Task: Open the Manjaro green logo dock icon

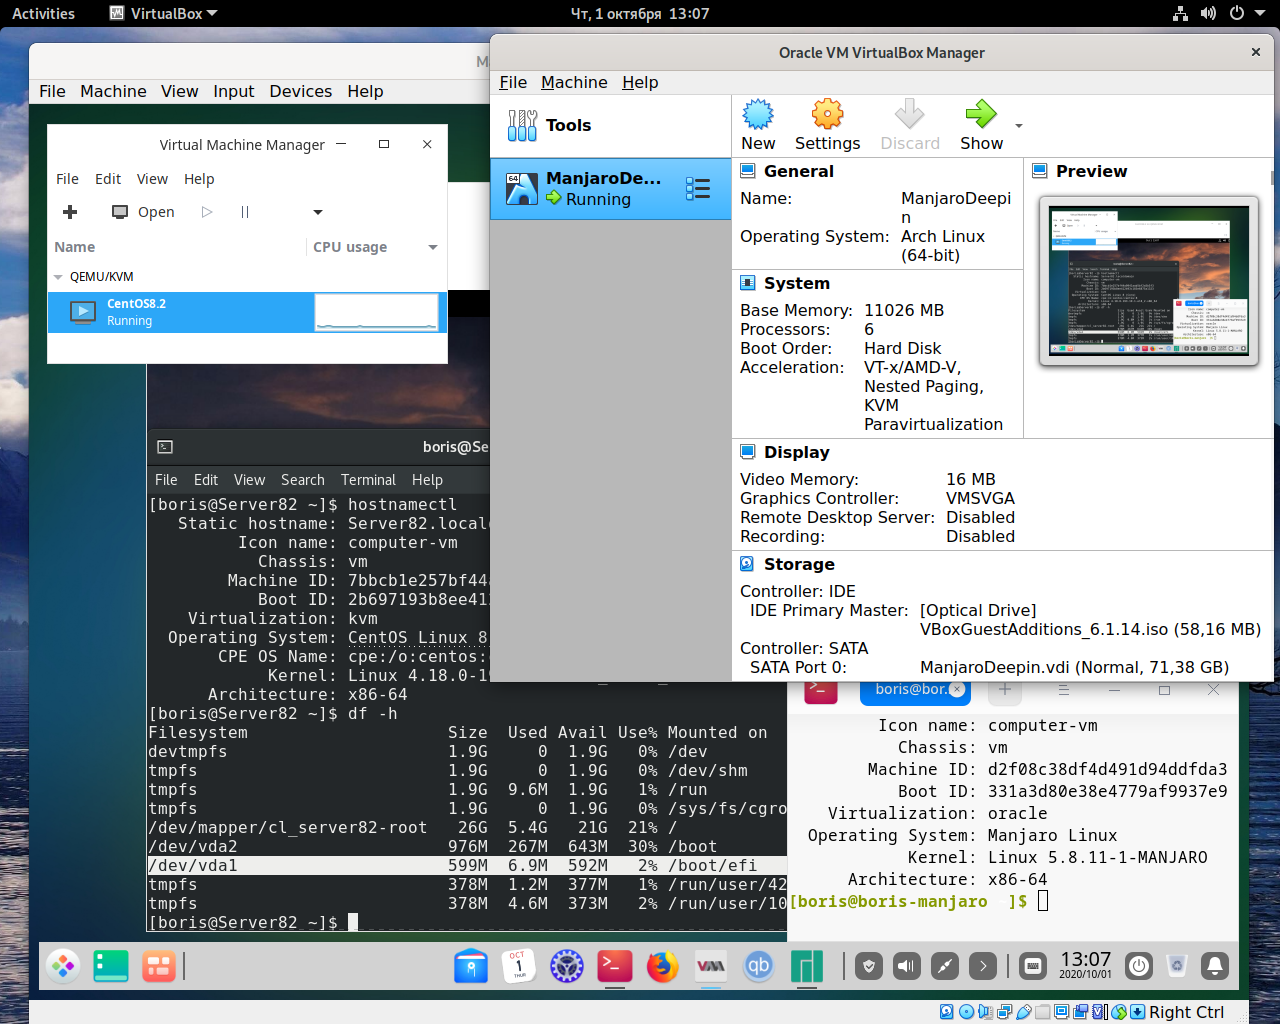Action: (x=807, y=966)
